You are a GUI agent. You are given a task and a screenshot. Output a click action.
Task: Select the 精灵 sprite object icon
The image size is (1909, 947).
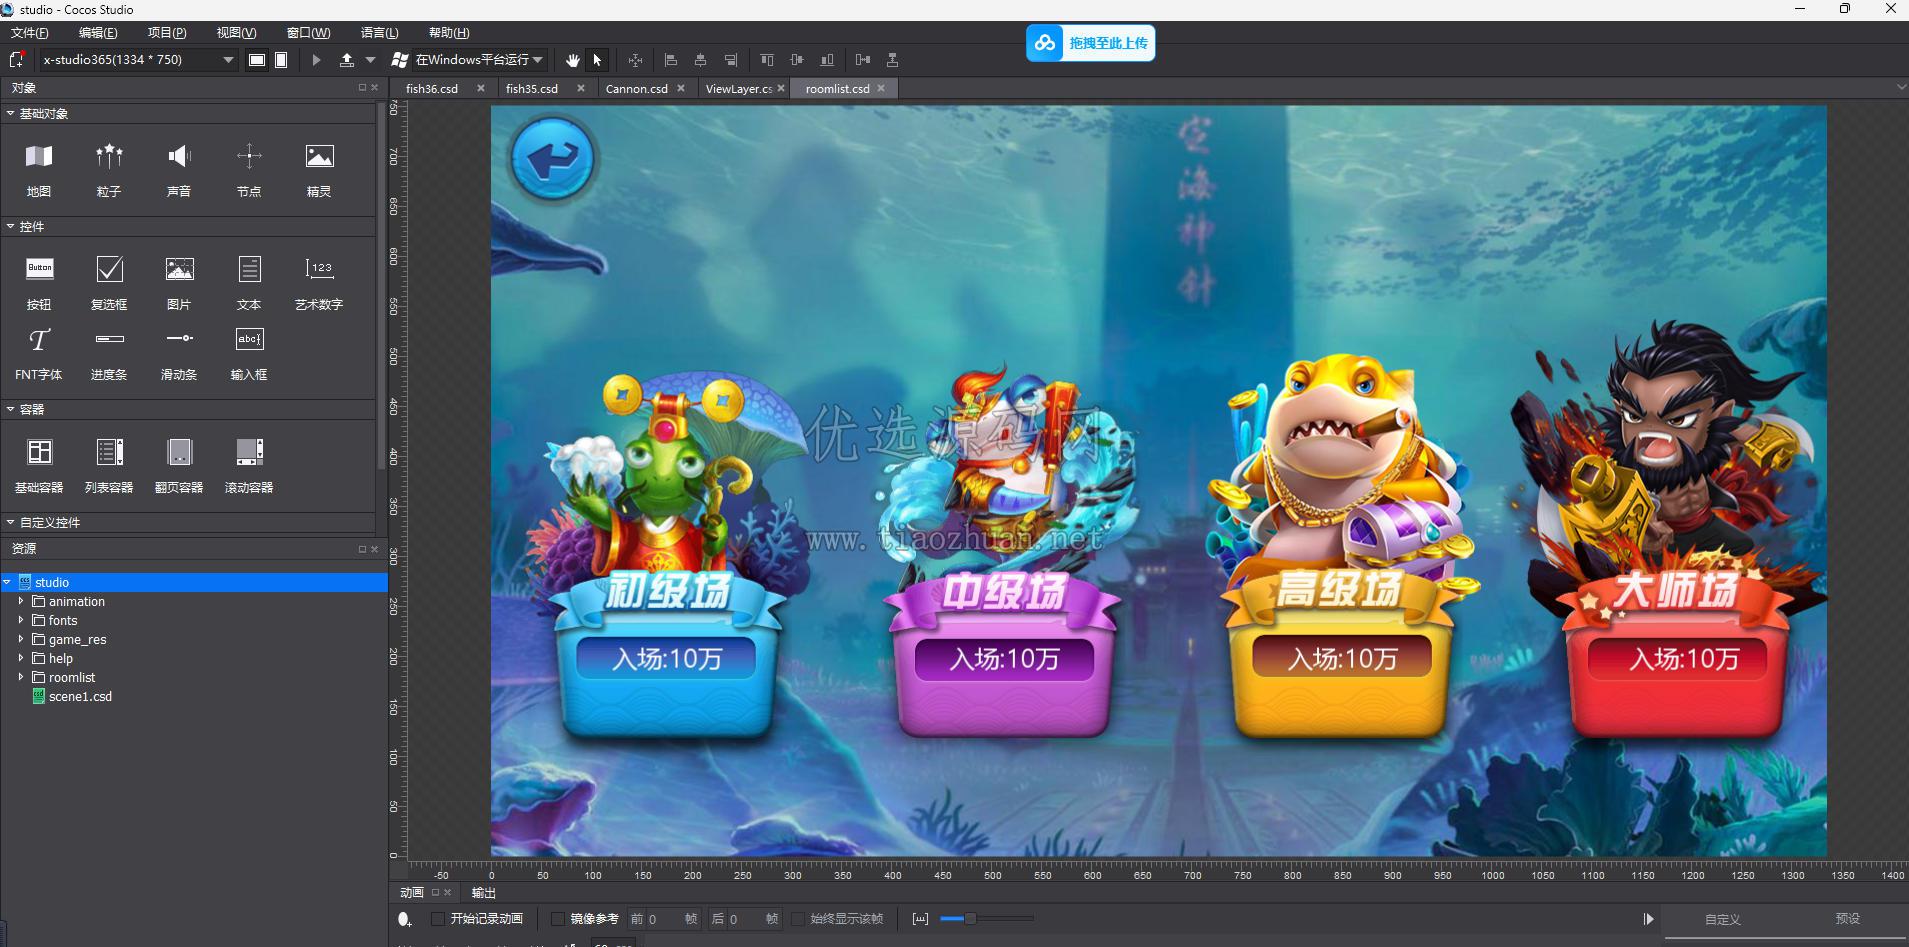(319, 156)
